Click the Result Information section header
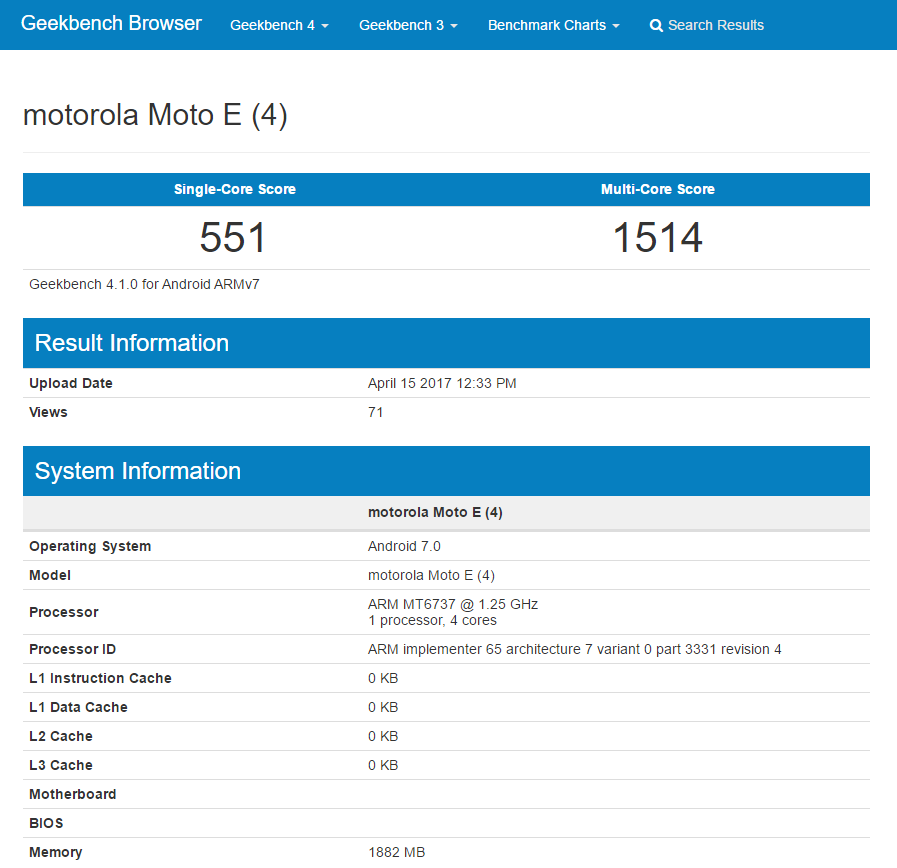Viewport: 897px width, 868px height. pyautogui.click(x=446, y=343)
